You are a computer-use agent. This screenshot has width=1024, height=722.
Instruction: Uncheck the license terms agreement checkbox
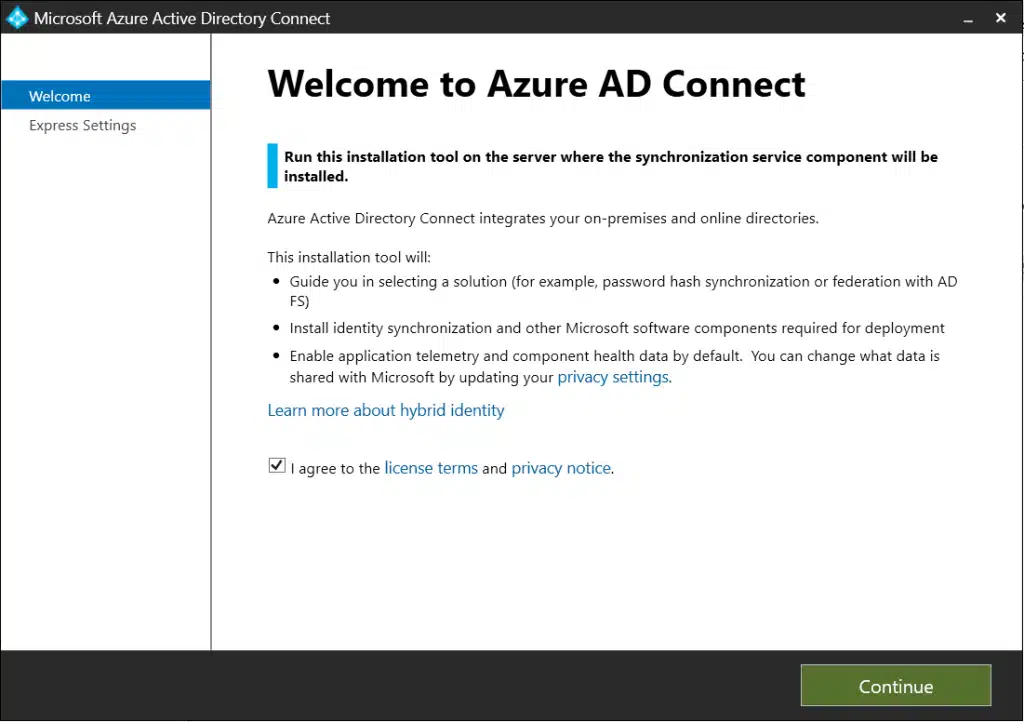pyautogui.click(x=277, y=466)
